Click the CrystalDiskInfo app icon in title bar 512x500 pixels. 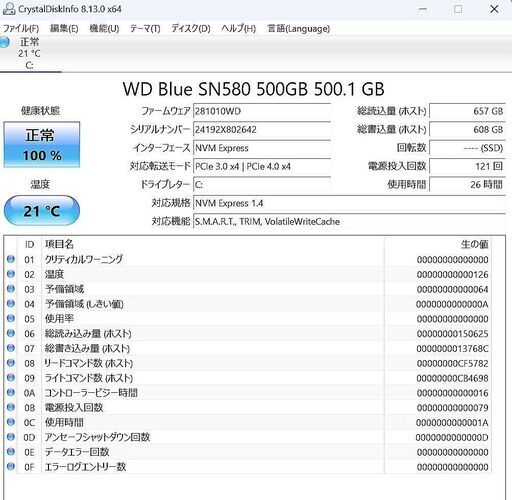pyautogui.click(x=9, y=9)
